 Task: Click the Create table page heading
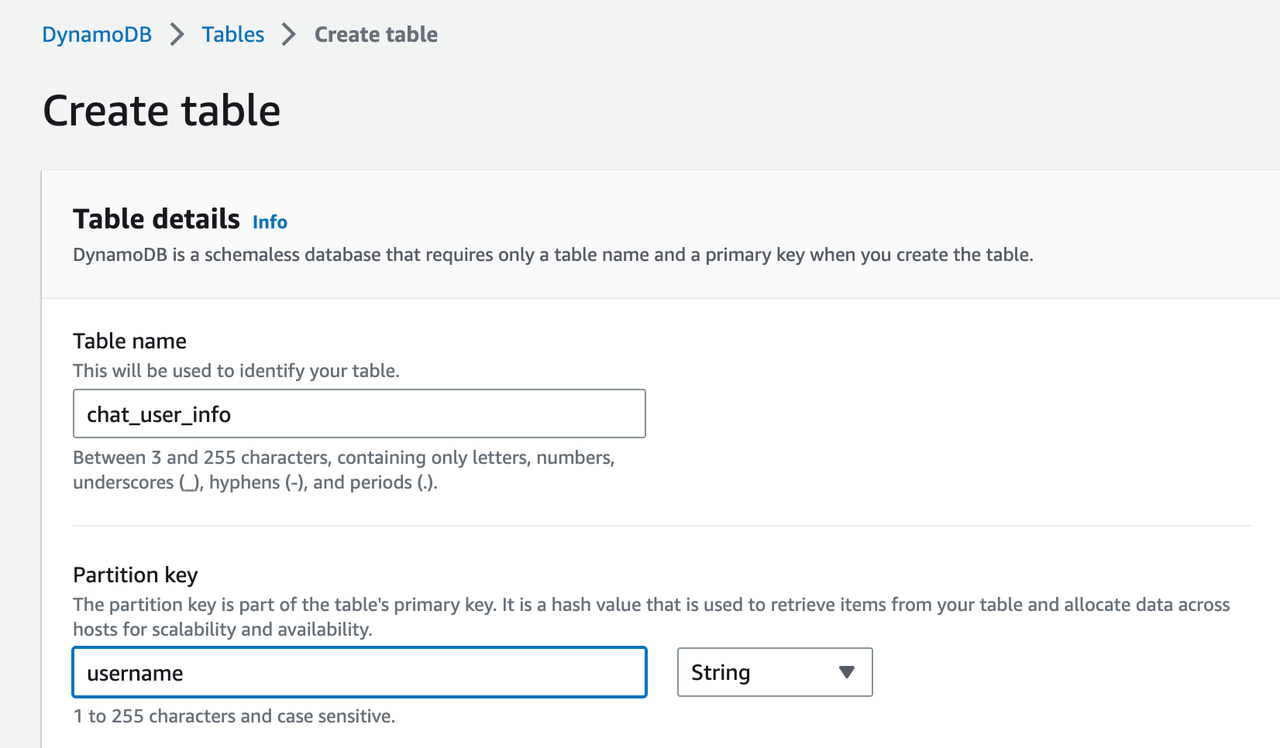tap(162, 110)
